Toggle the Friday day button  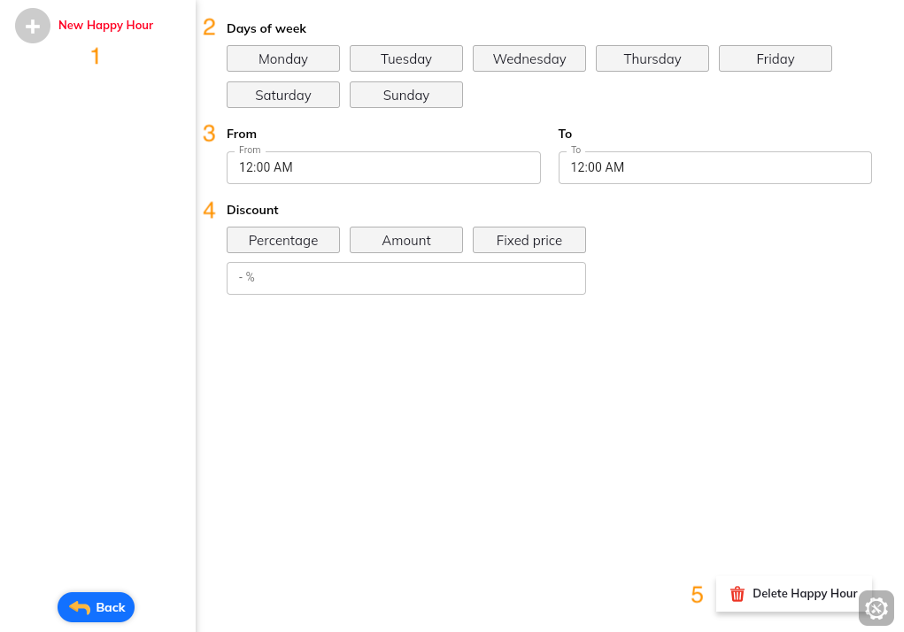pyautogui.click(x=775, y=59)
